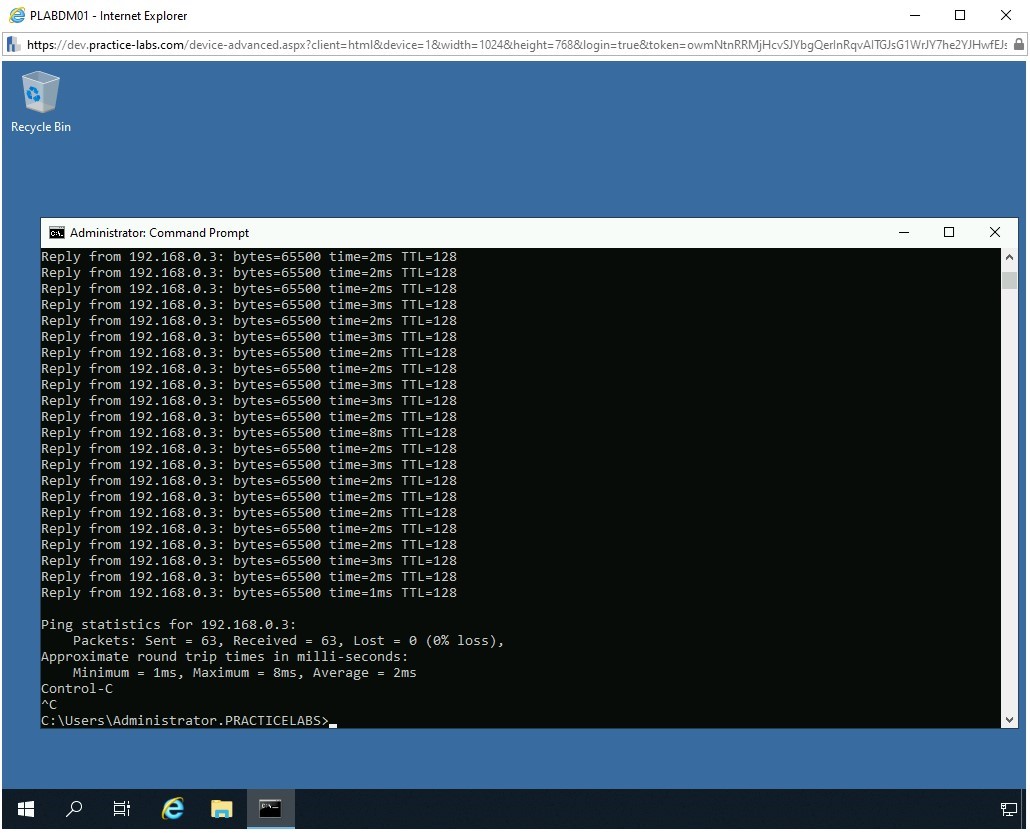Screen dimensions: 1030x833
Task: Open File Explorer from the taskbar
Action: pos(221,809)
